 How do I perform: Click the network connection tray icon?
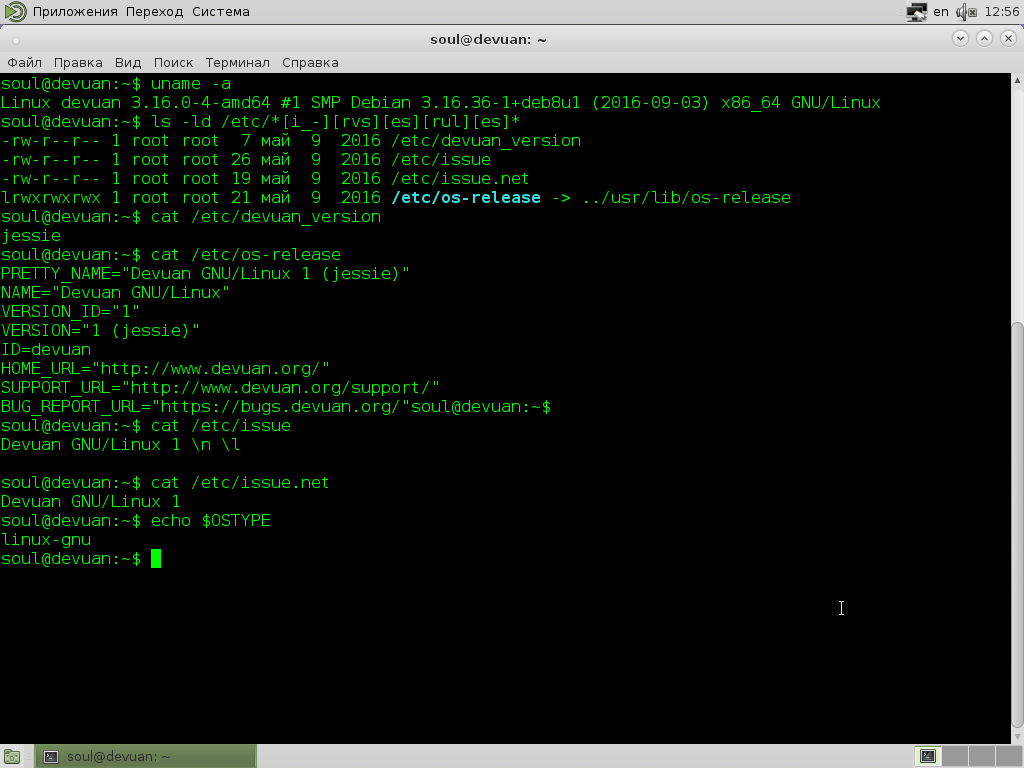click(917, 12)
